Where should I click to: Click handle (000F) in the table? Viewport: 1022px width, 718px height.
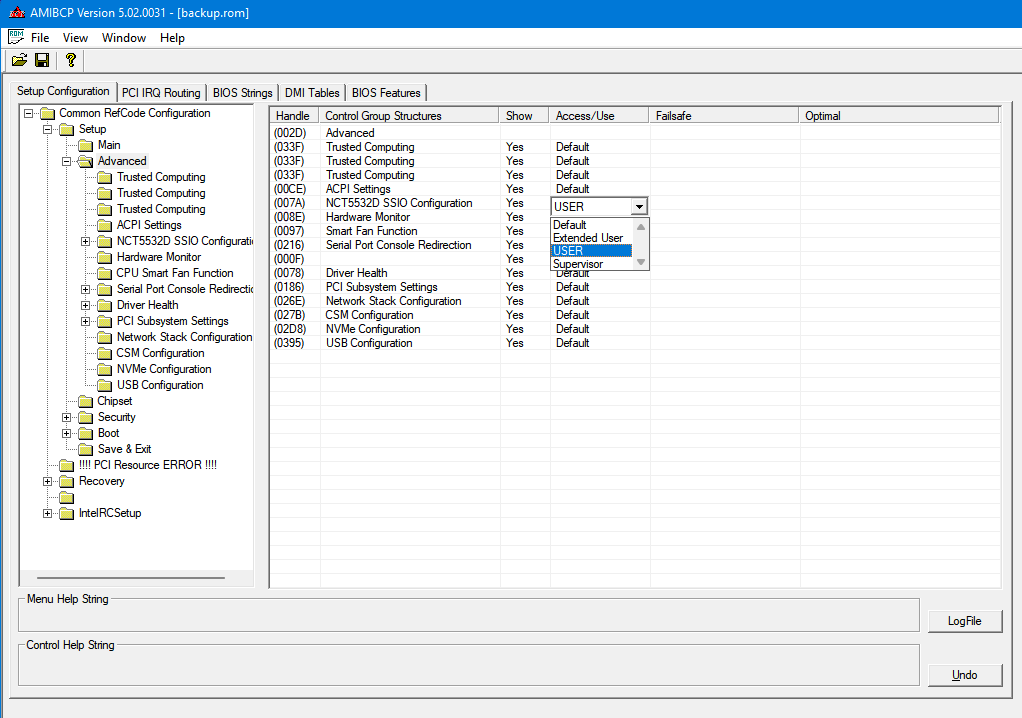pyautogui.click(x=289, y=259)
